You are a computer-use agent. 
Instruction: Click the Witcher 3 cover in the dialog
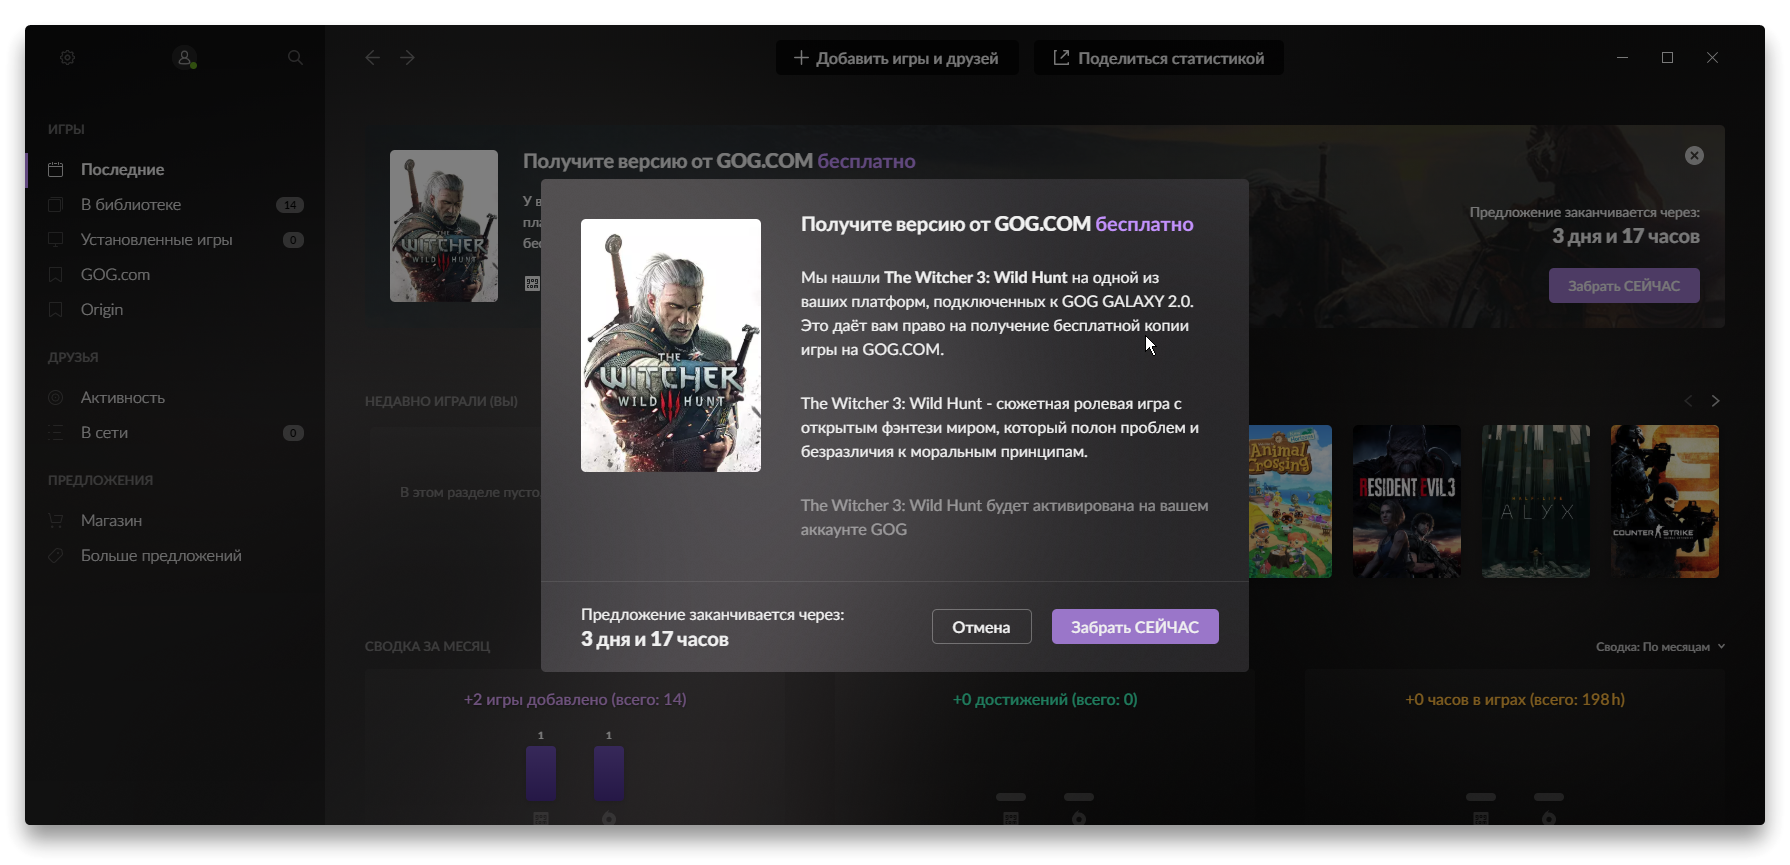click(x=671, y=346)
